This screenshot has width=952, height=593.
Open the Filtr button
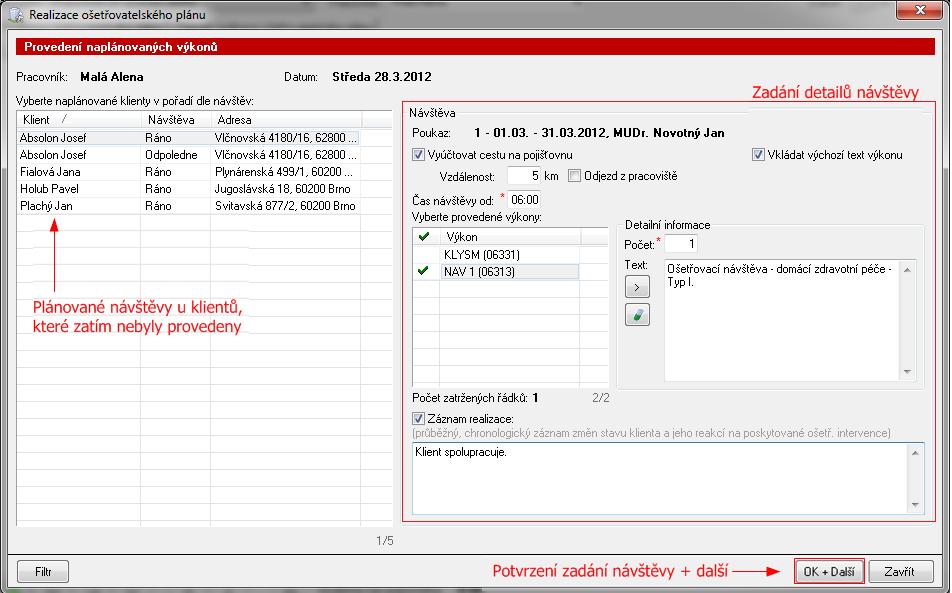click(x=43, y=571)
